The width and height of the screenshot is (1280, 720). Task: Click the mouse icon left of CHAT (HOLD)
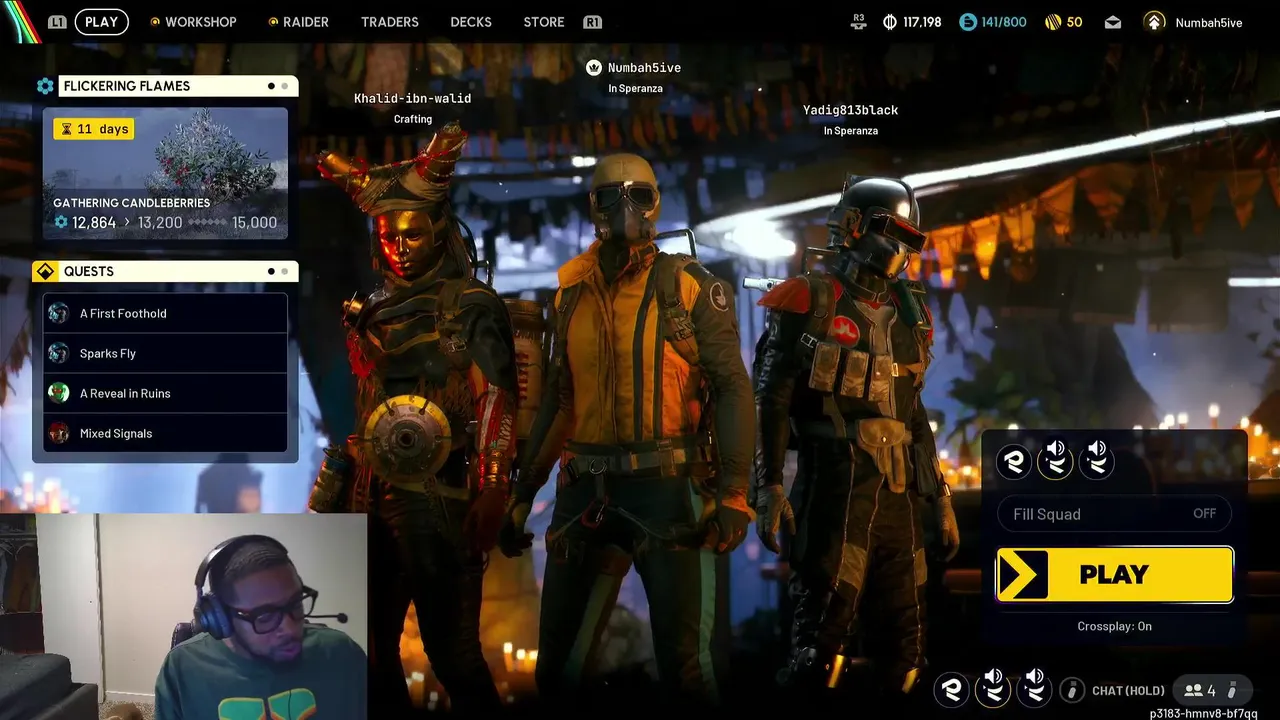pyautogui.click(x=1072, y=690)
